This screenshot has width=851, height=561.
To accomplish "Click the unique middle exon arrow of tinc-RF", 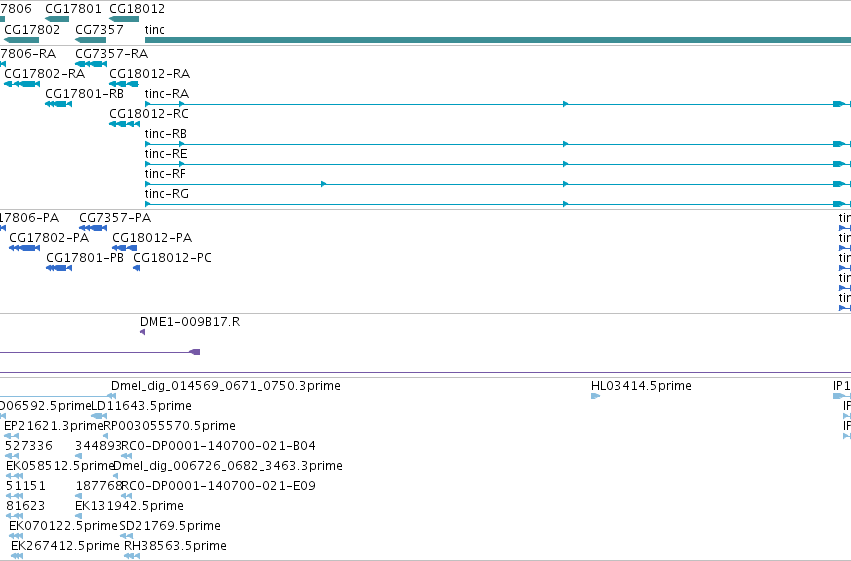I will [323, 184].
